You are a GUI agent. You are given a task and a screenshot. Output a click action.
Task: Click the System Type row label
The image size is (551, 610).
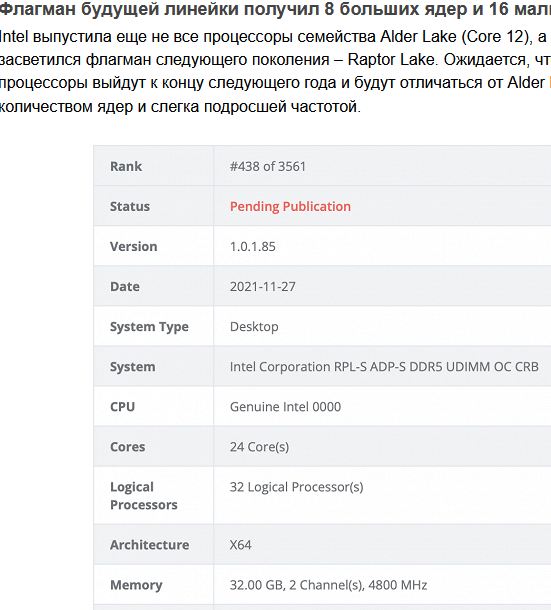click(149, 327)
